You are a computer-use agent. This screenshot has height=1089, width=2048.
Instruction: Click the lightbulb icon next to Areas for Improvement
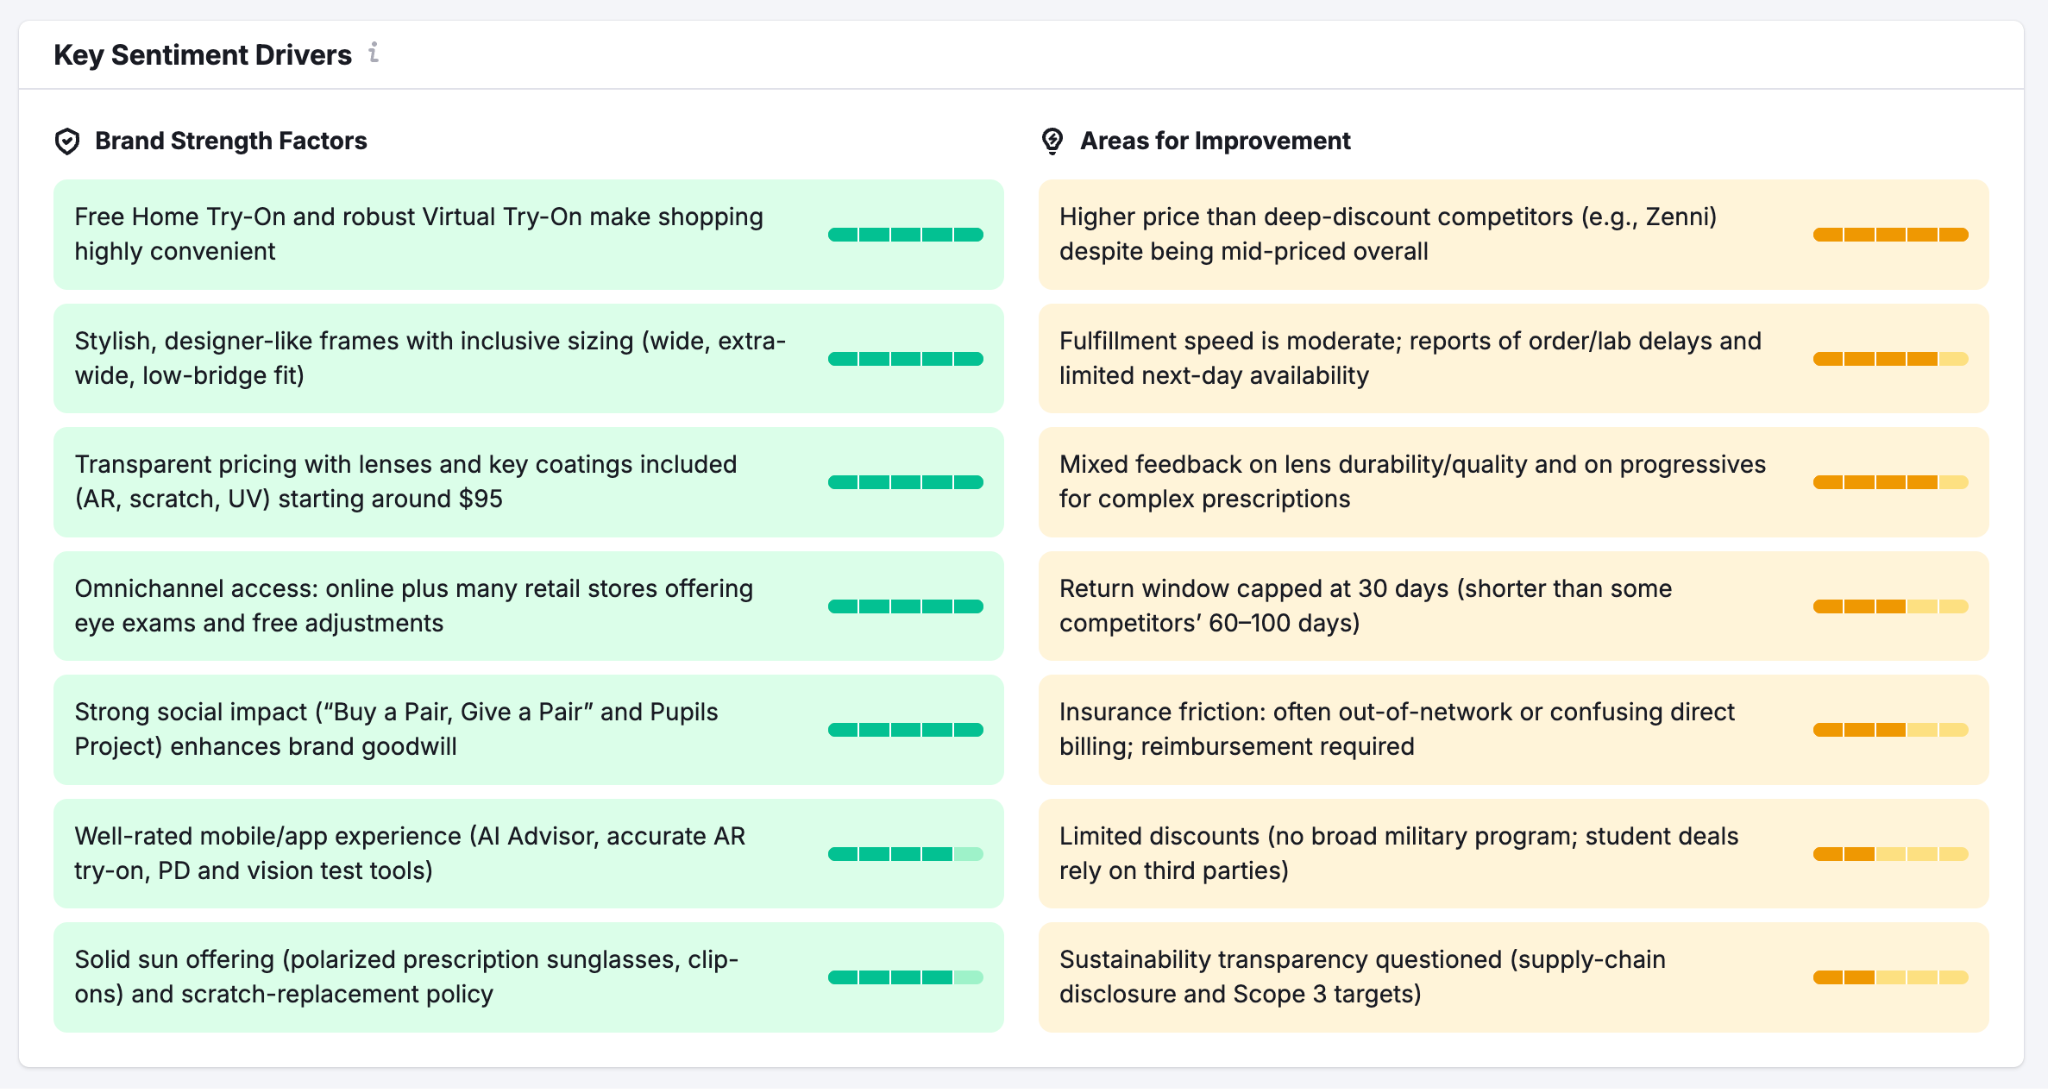(x=1051, y=140)
